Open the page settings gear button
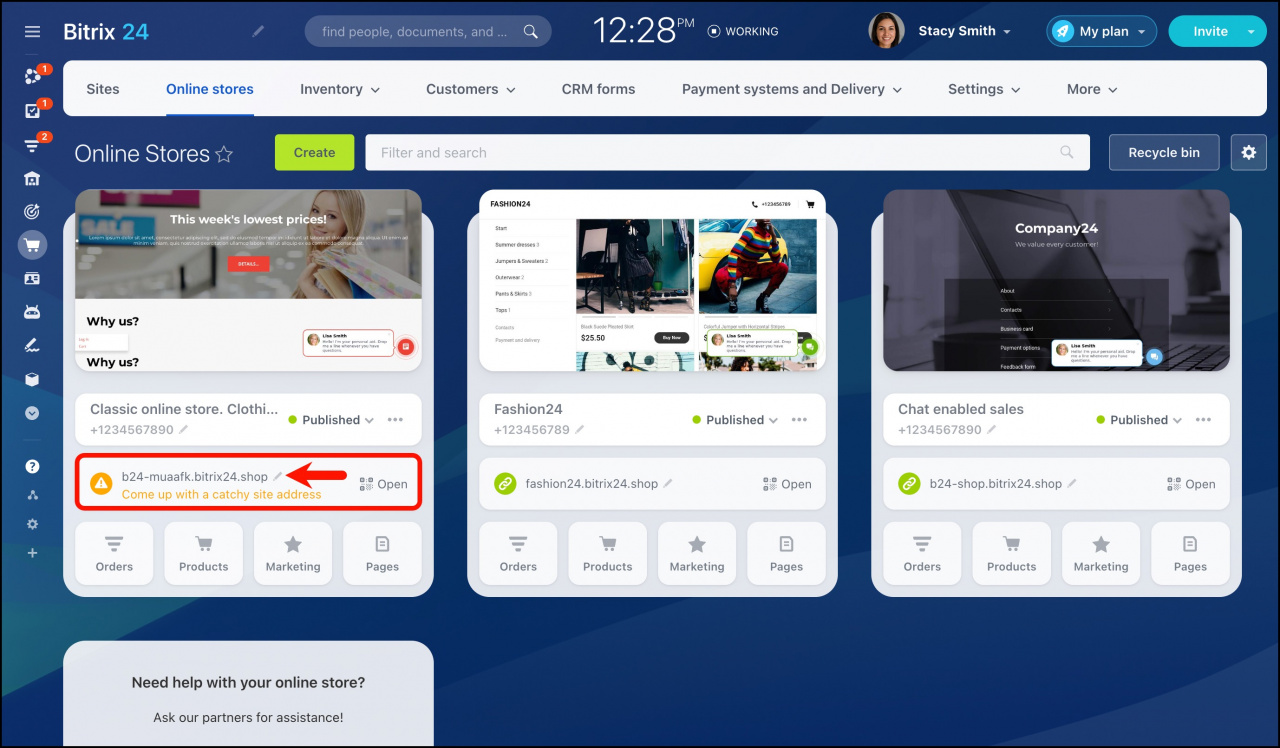This screenshot has height=748, width=1280. pyautogui.click(x=1248, y=152)
